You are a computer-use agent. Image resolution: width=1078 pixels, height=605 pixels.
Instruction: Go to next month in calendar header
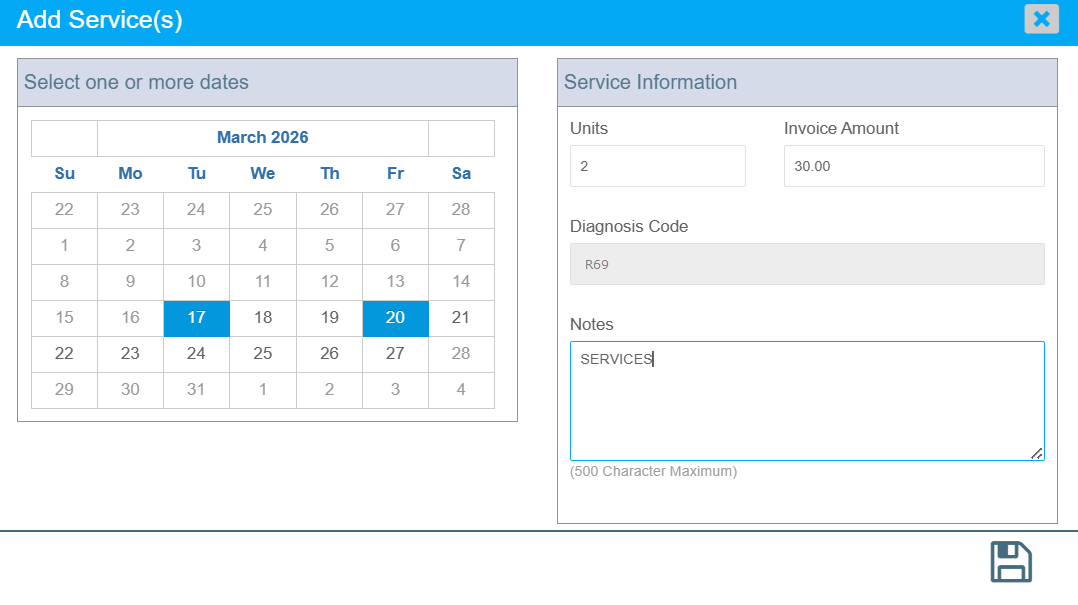(x=461, y=138)
